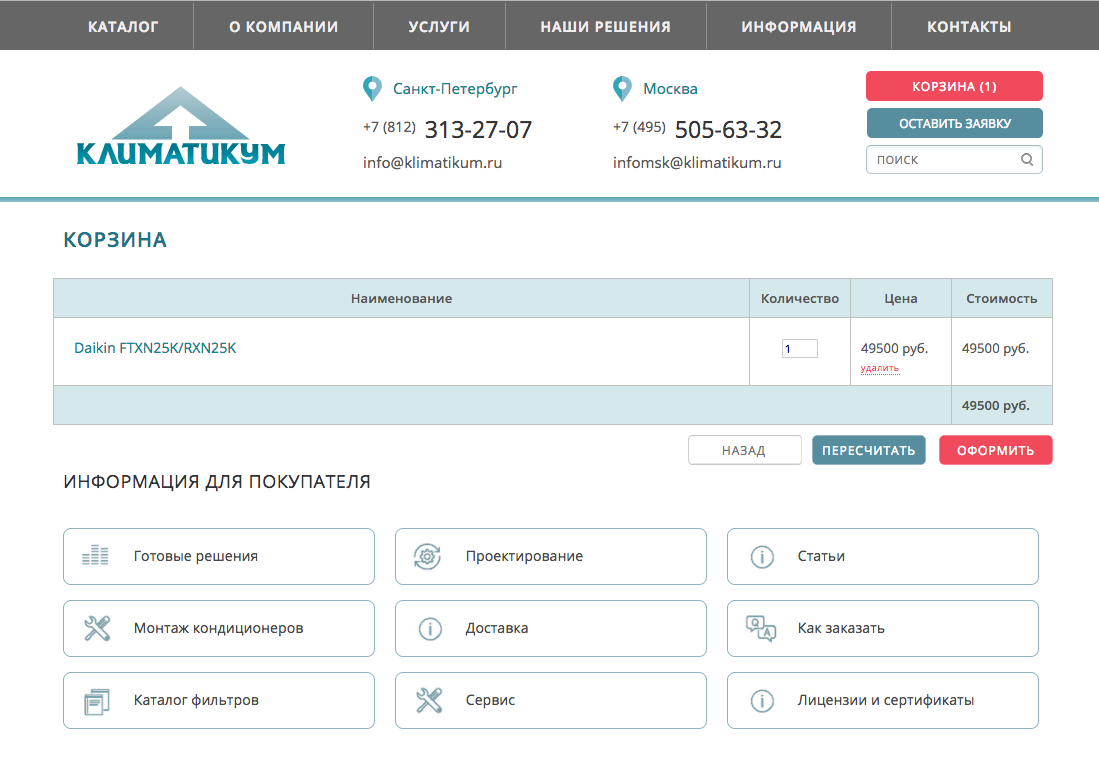
Task: Click the search magnifier icon
Action: [1027, 160]
